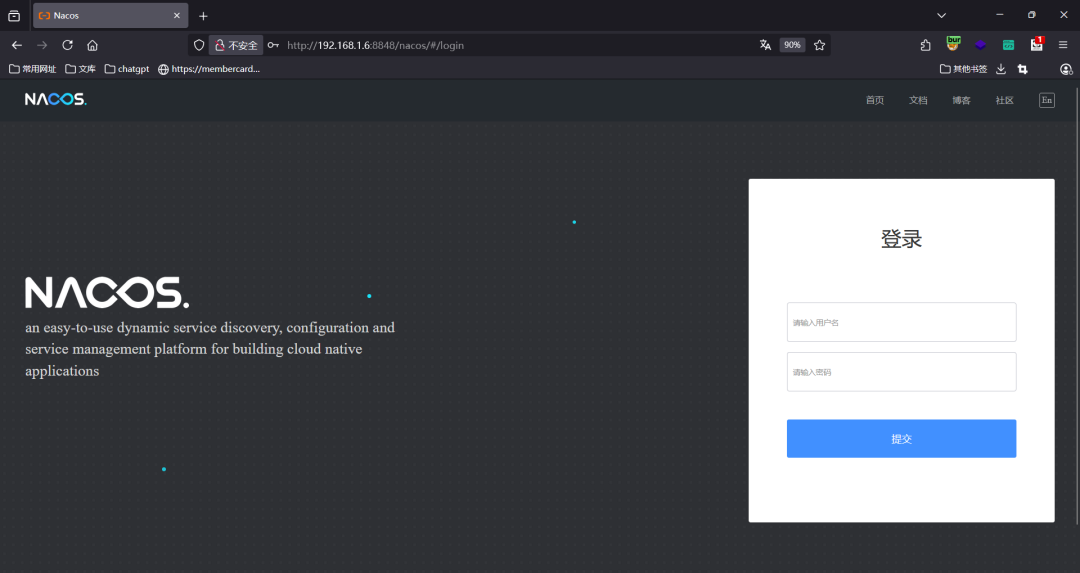Click the forward navigation arrow
The height and width of the screenshot is (573, 1080).
(42, 45)
